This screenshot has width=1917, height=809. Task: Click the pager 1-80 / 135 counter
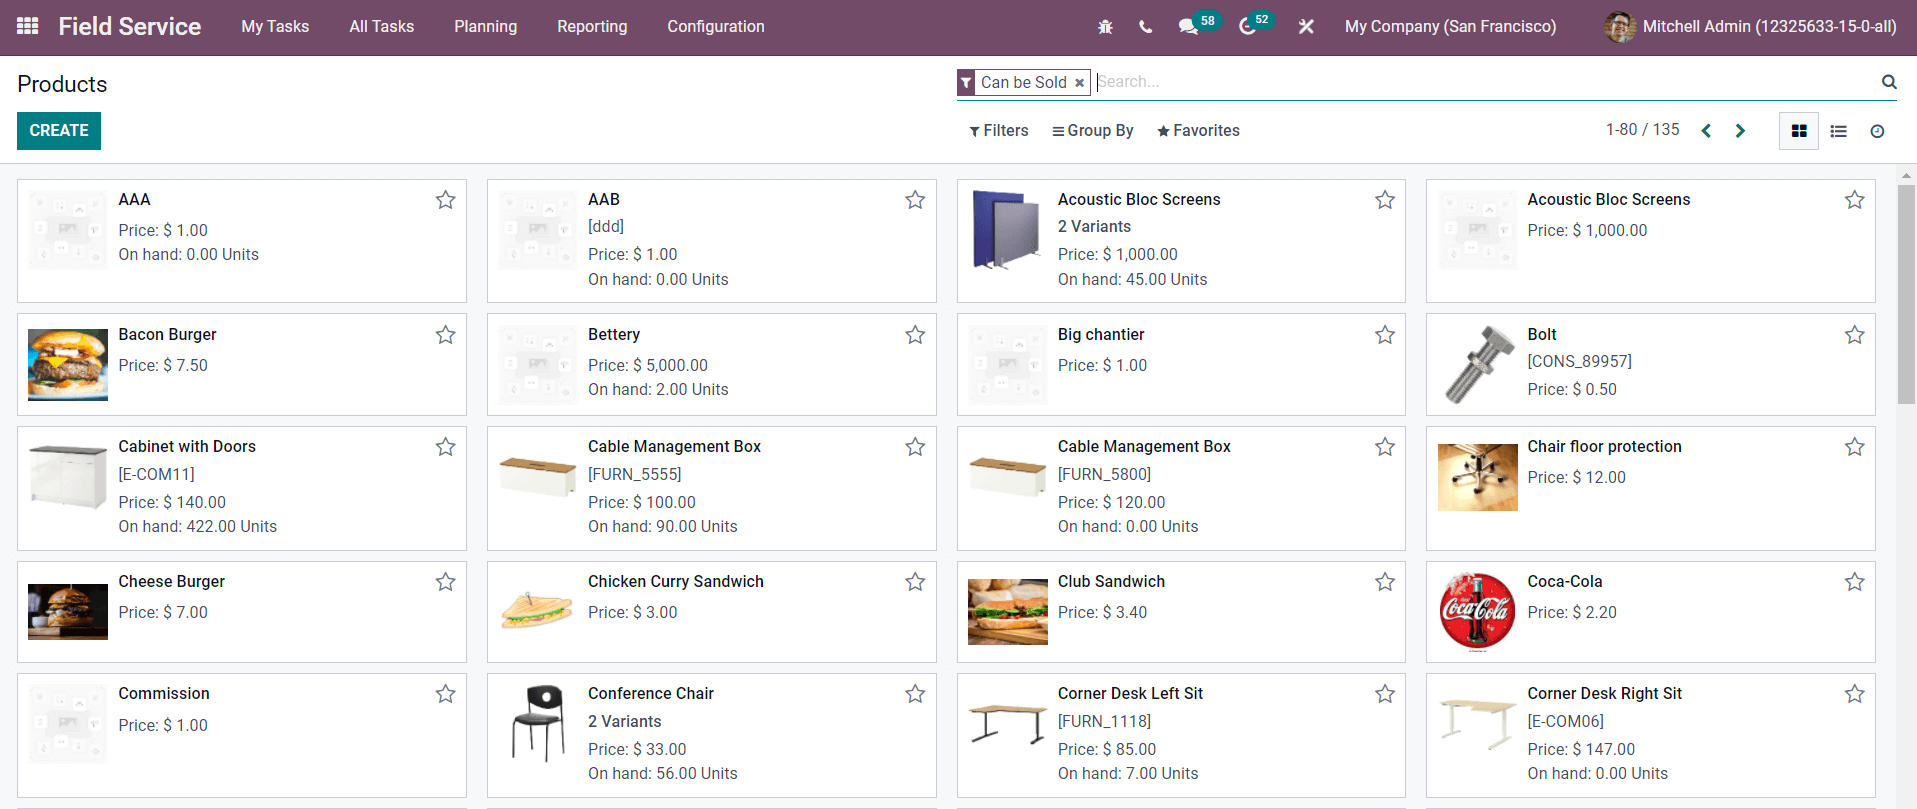coord(1643,130)
